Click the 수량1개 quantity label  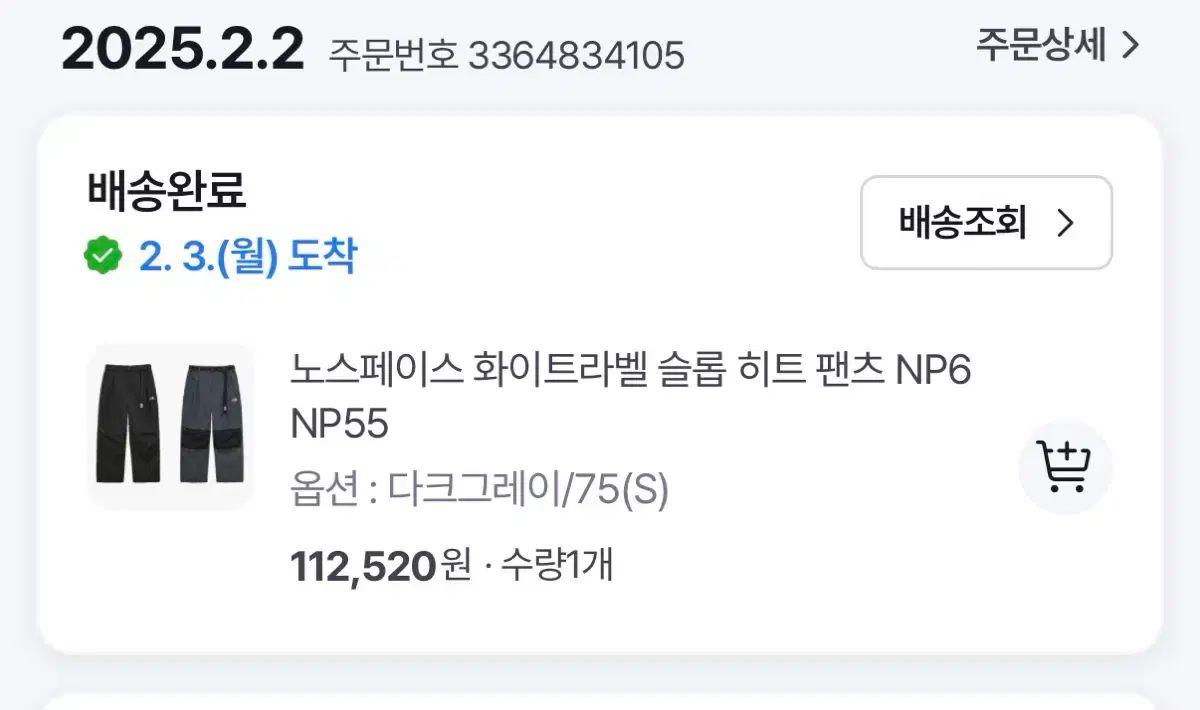[555, 567]
